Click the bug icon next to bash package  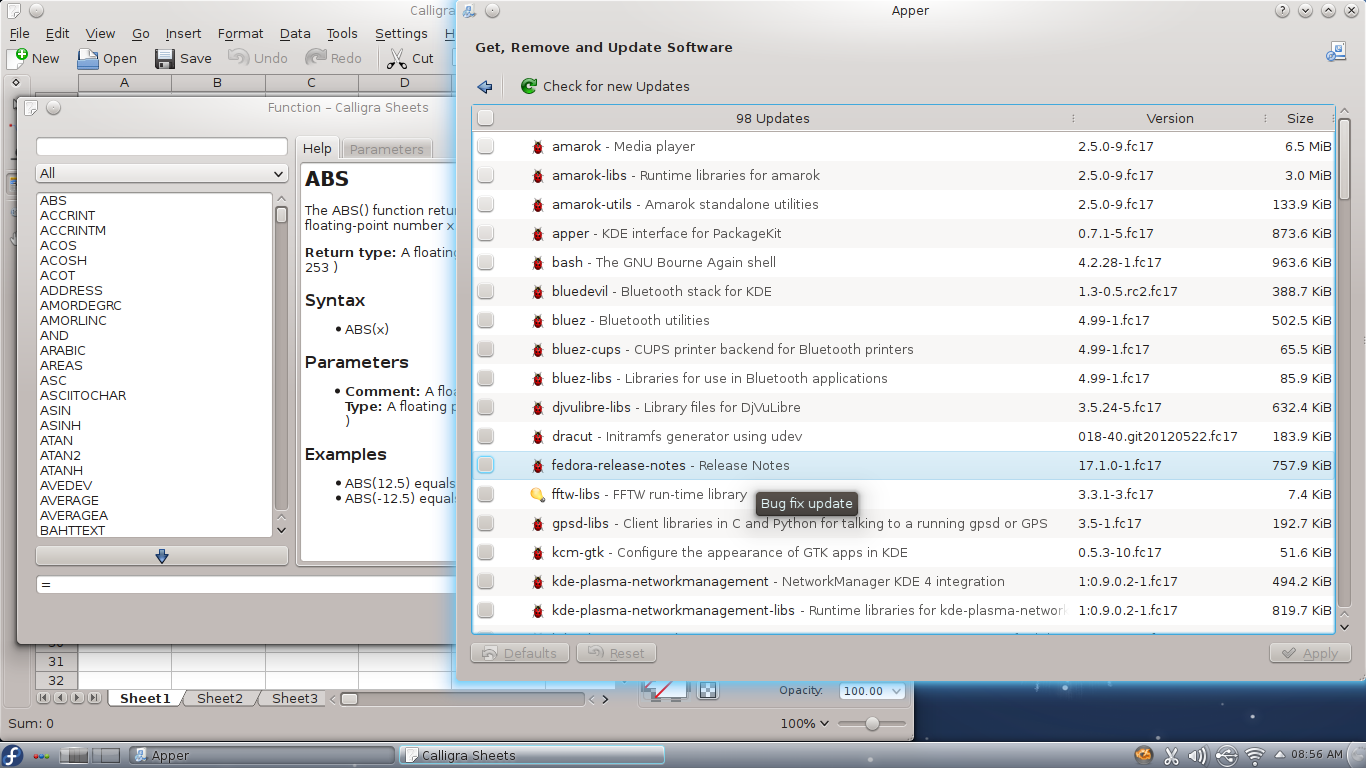(538, 263)
